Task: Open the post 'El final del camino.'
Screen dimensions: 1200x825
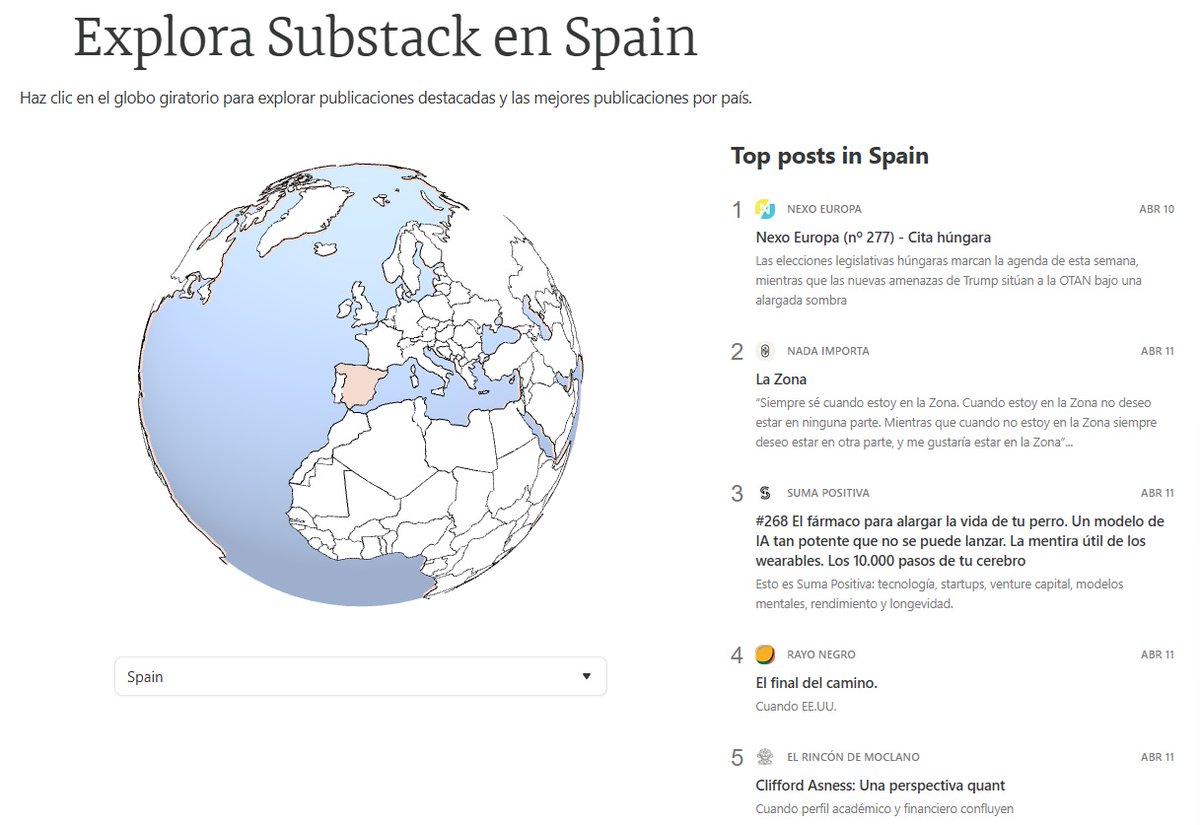Action: (x=816, y=683)
